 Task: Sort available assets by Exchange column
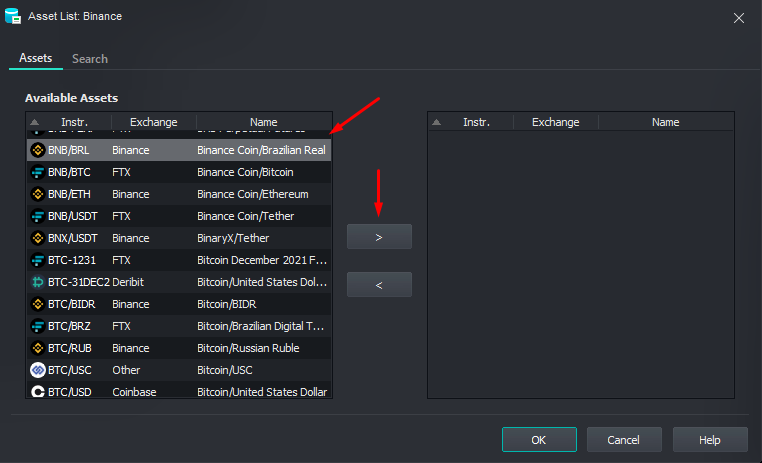coord(154,122)
